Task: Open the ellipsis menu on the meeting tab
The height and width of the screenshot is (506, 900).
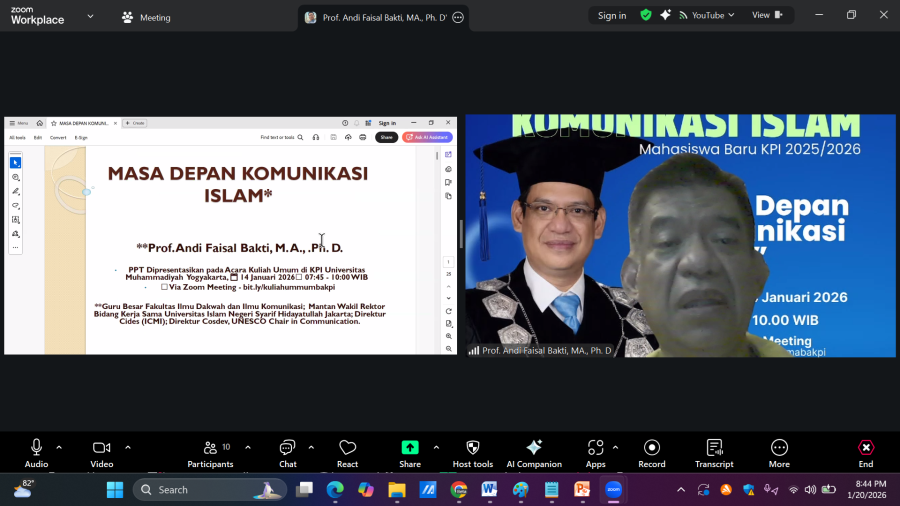Action: [x=458, y=18]
